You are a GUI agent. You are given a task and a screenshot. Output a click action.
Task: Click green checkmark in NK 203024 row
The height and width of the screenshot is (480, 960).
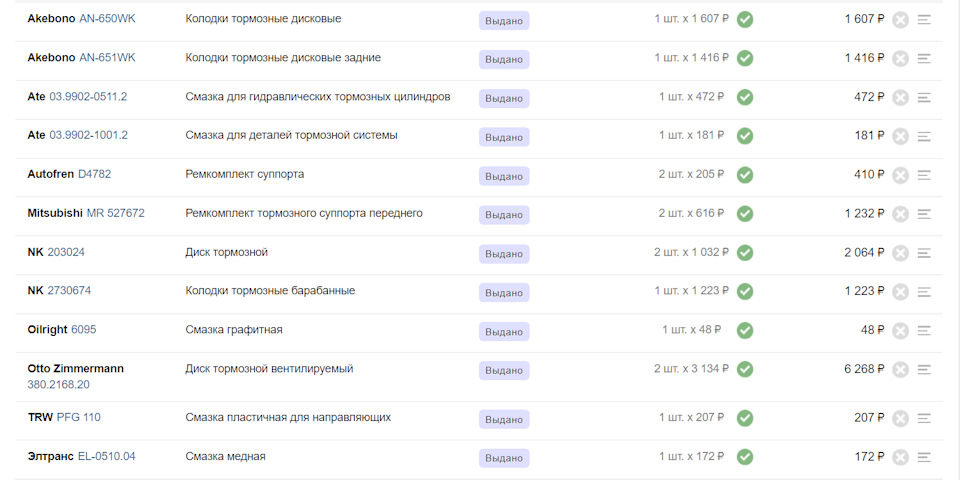tap(744, 253)
